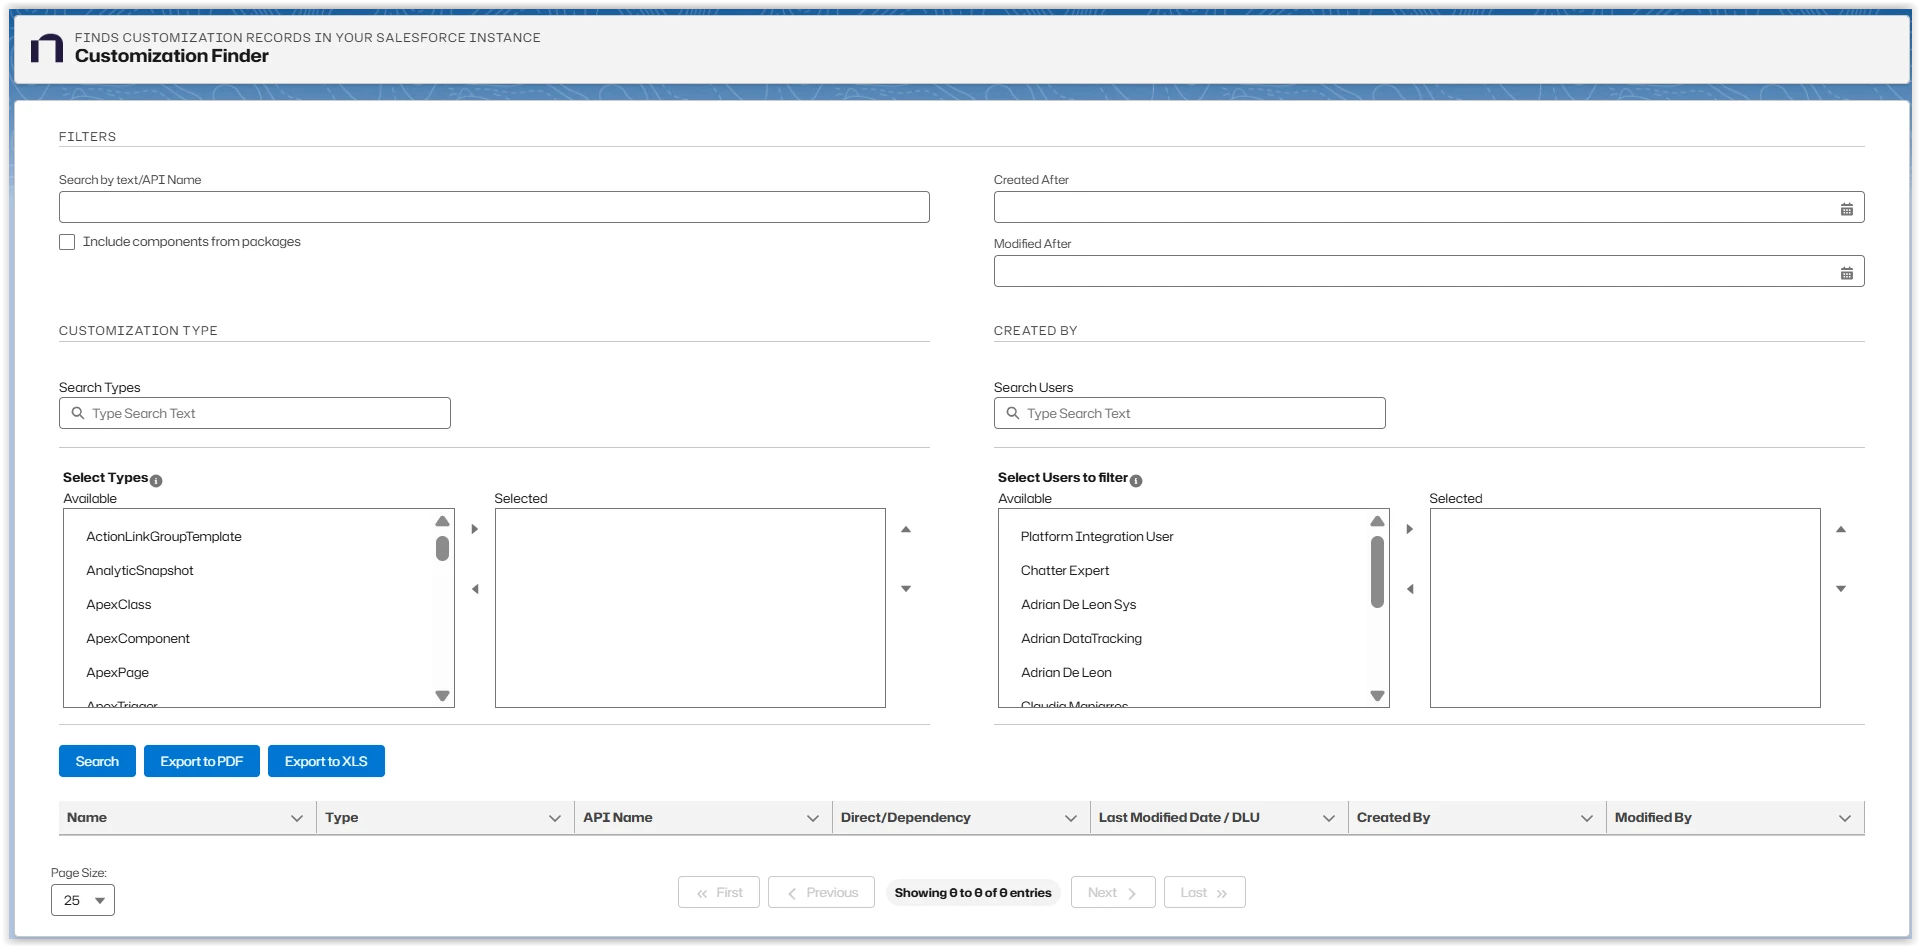
Task: Click the Select Users to filter info icon
Action: pos(1136,481)
